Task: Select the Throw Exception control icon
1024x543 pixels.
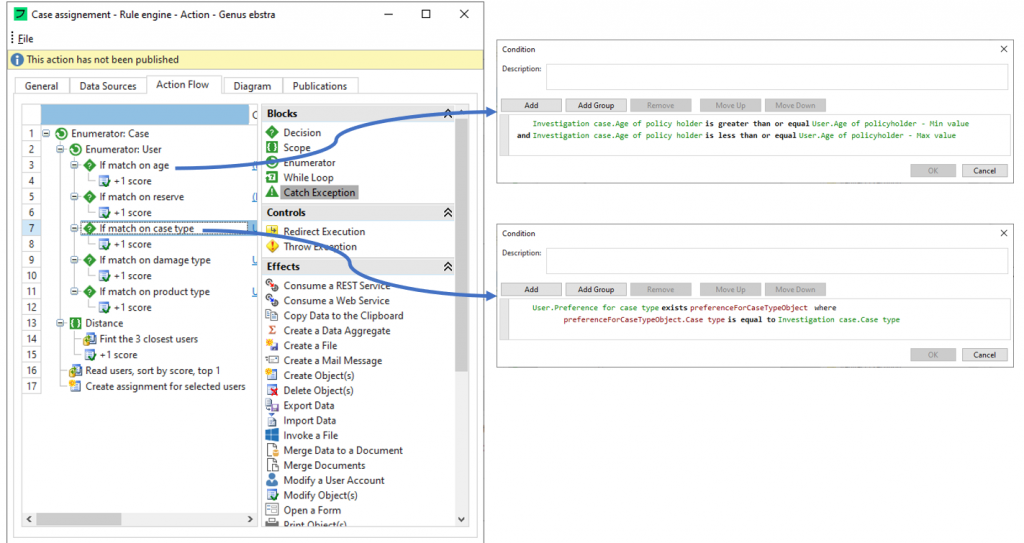Action: point(272,246)
